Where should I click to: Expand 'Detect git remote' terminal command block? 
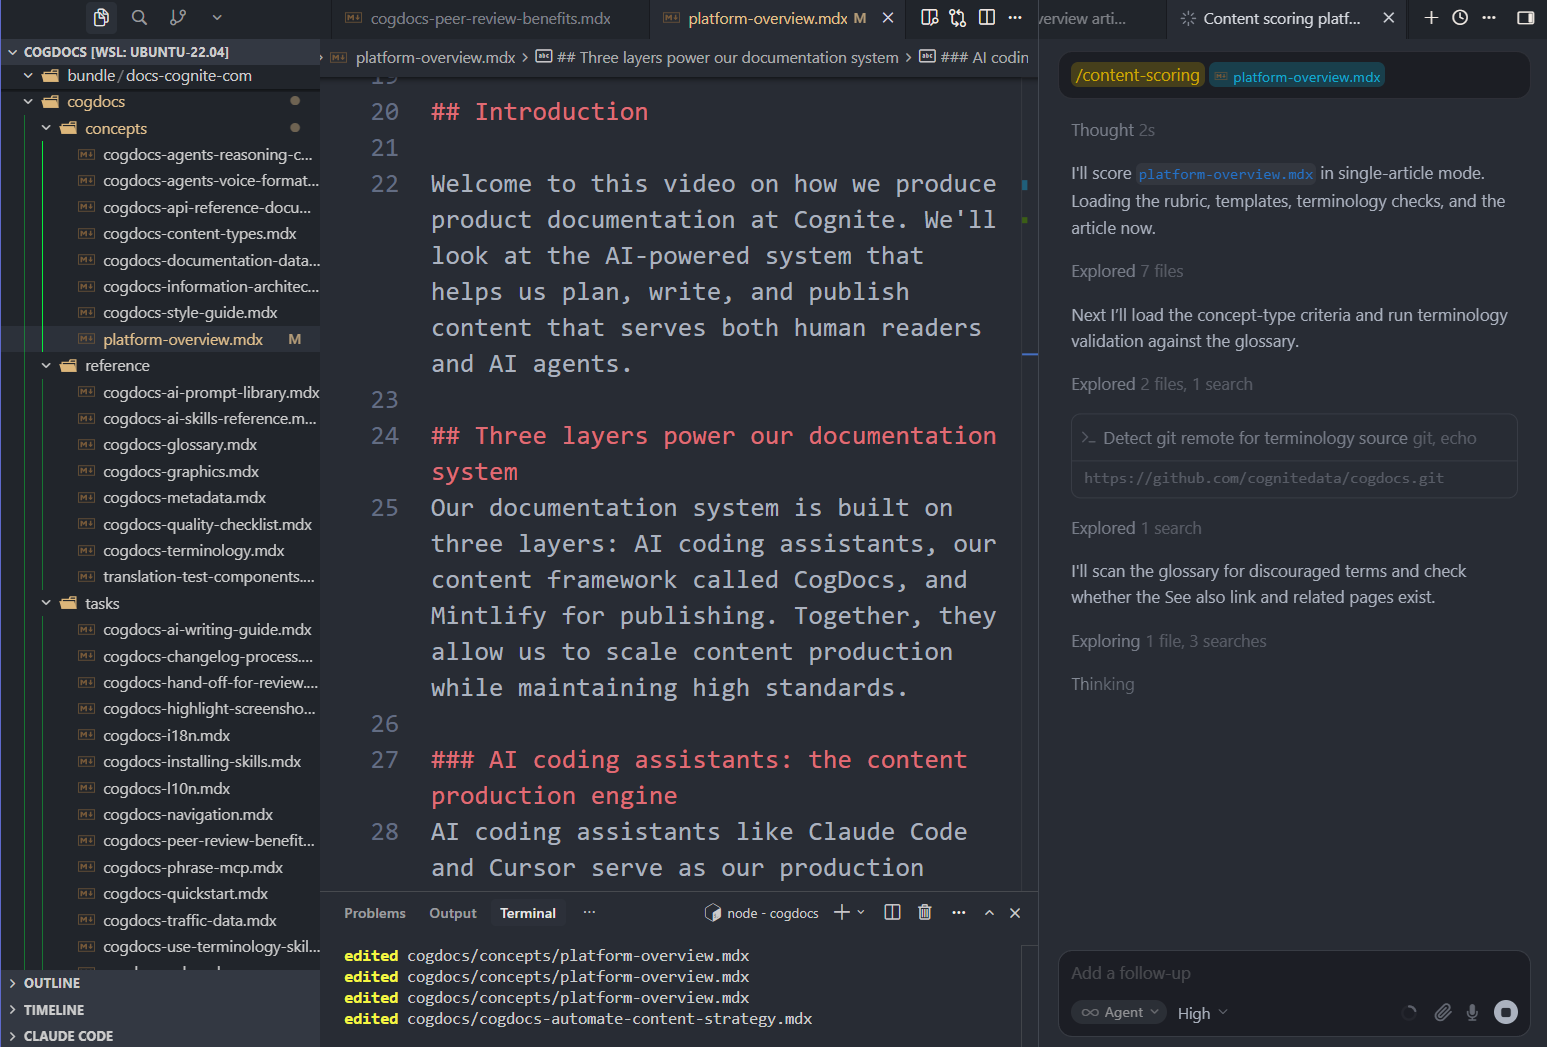(x=1294, y=438)
